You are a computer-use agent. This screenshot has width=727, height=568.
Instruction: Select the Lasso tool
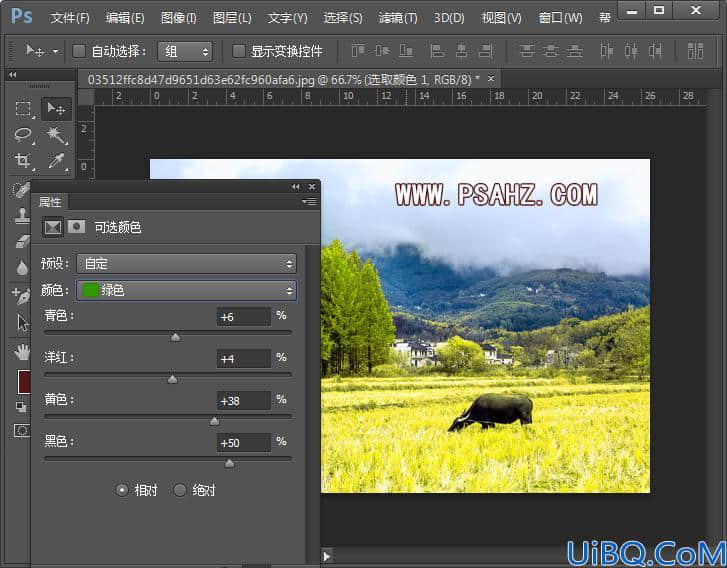coord(23,135)
